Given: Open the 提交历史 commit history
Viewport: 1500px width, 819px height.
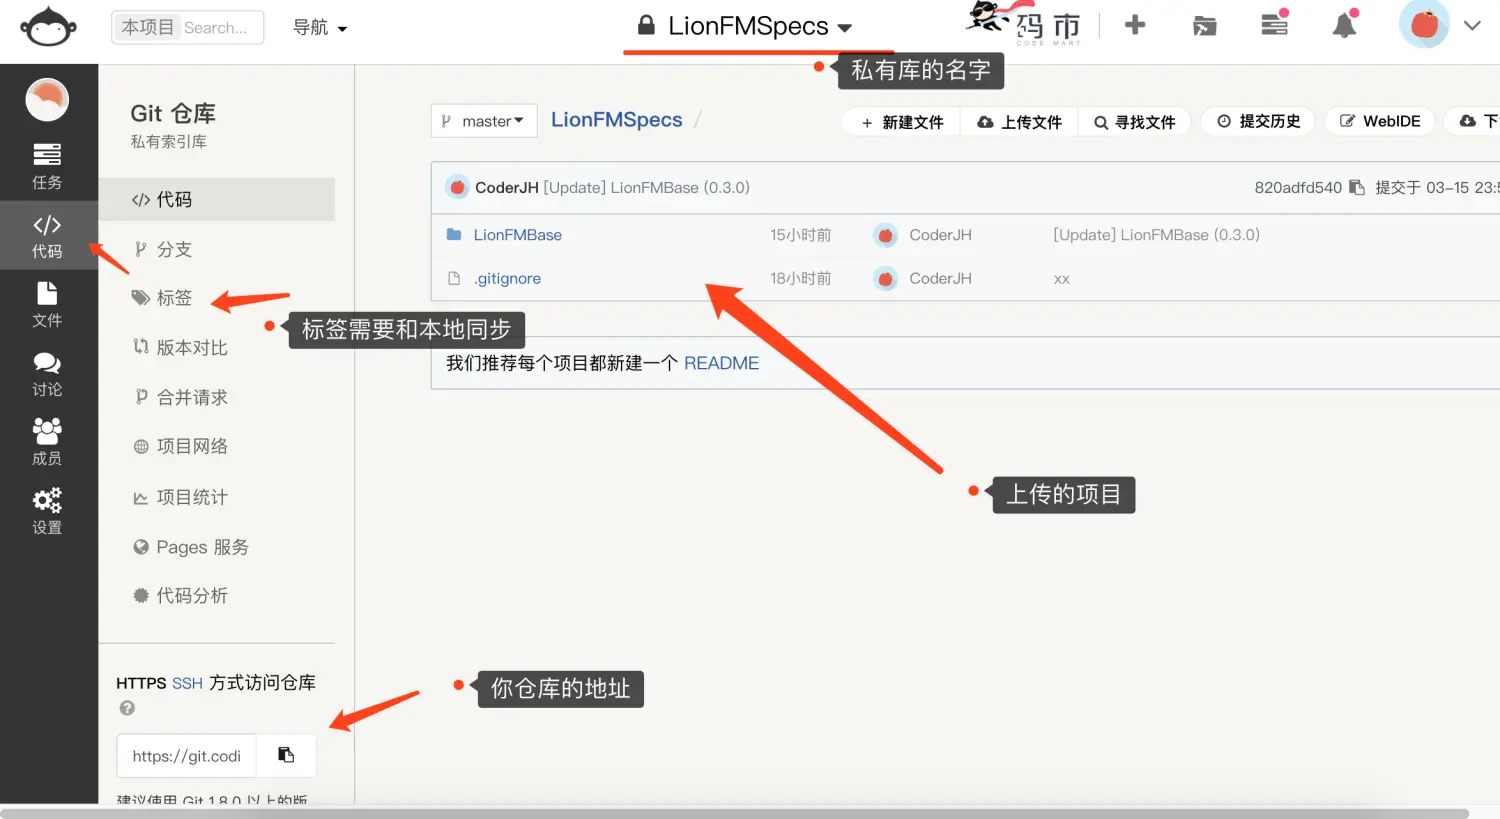Looking at the screenshot, I should click(1258, 121).
